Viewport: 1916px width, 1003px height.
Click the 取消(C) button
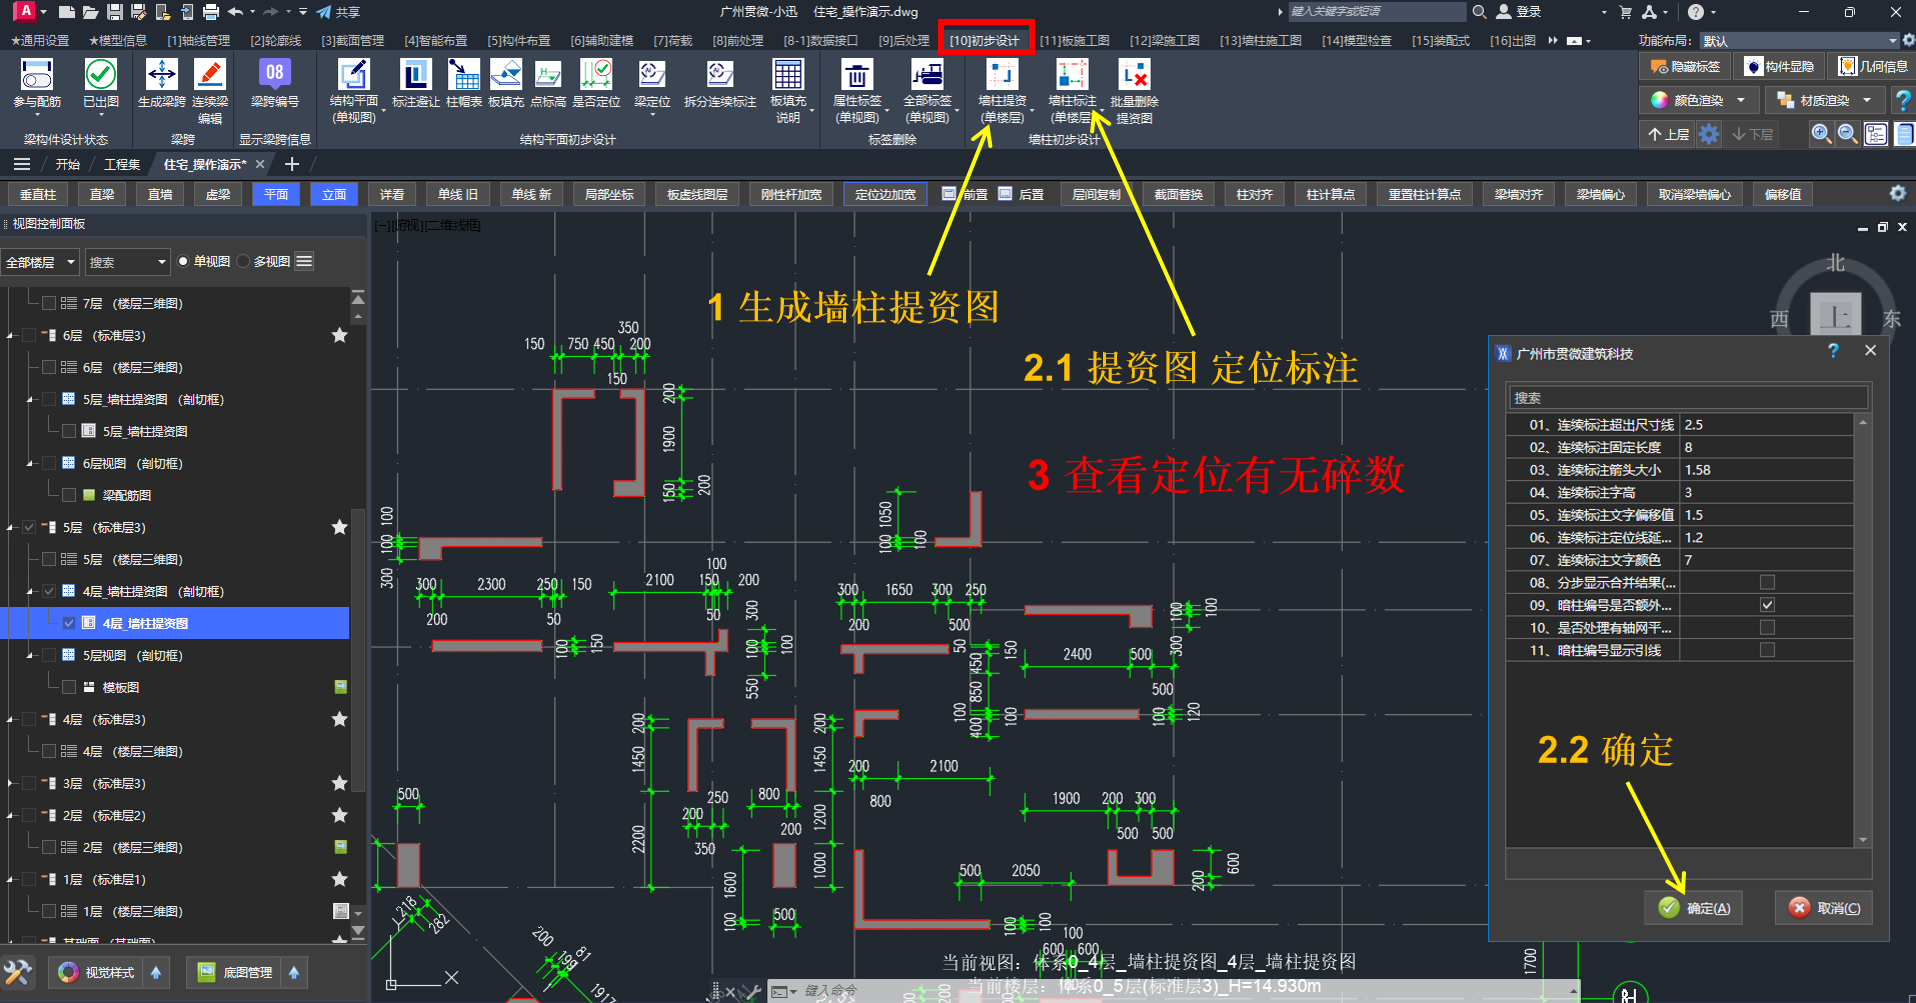[1825, 908]
